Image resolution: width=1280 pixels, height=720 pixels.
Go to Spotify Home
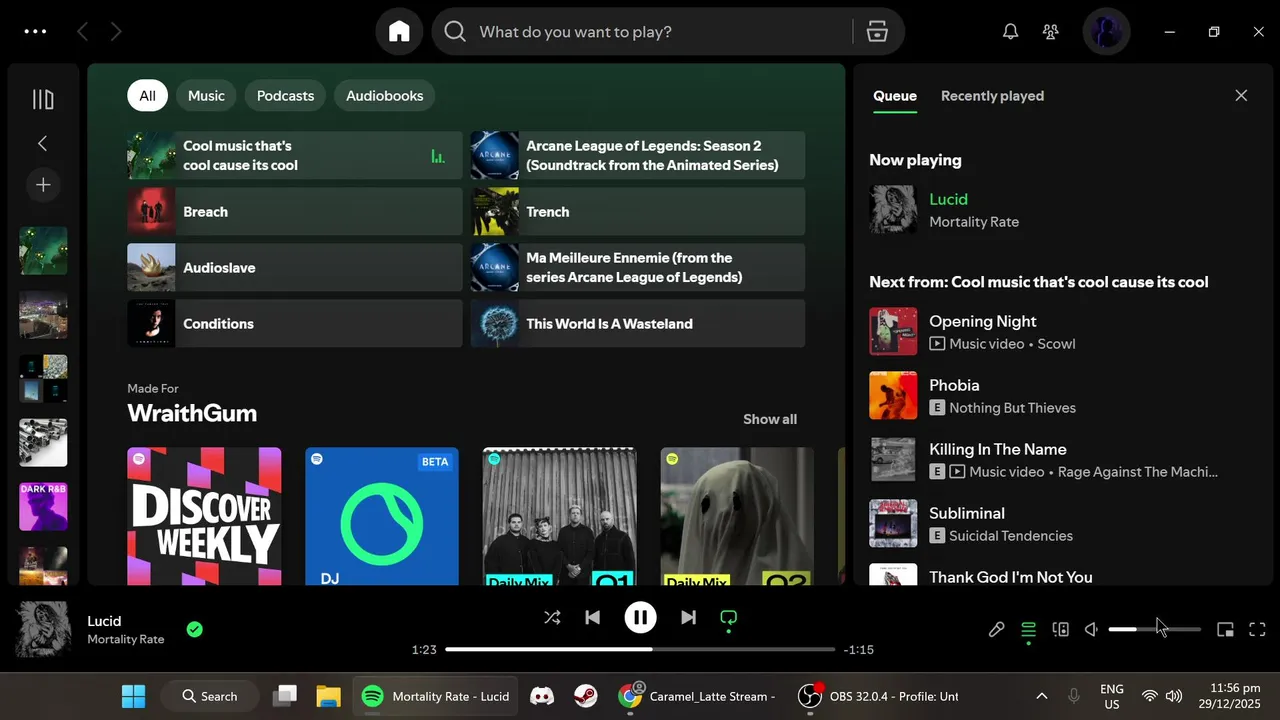399,32
